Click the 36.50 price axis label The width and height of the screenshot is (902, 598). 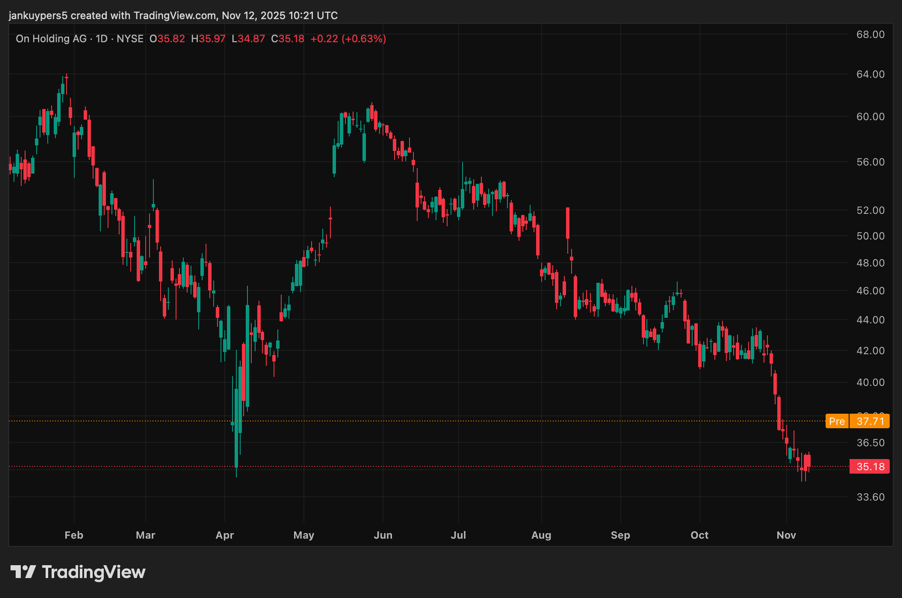coord(870,443)
